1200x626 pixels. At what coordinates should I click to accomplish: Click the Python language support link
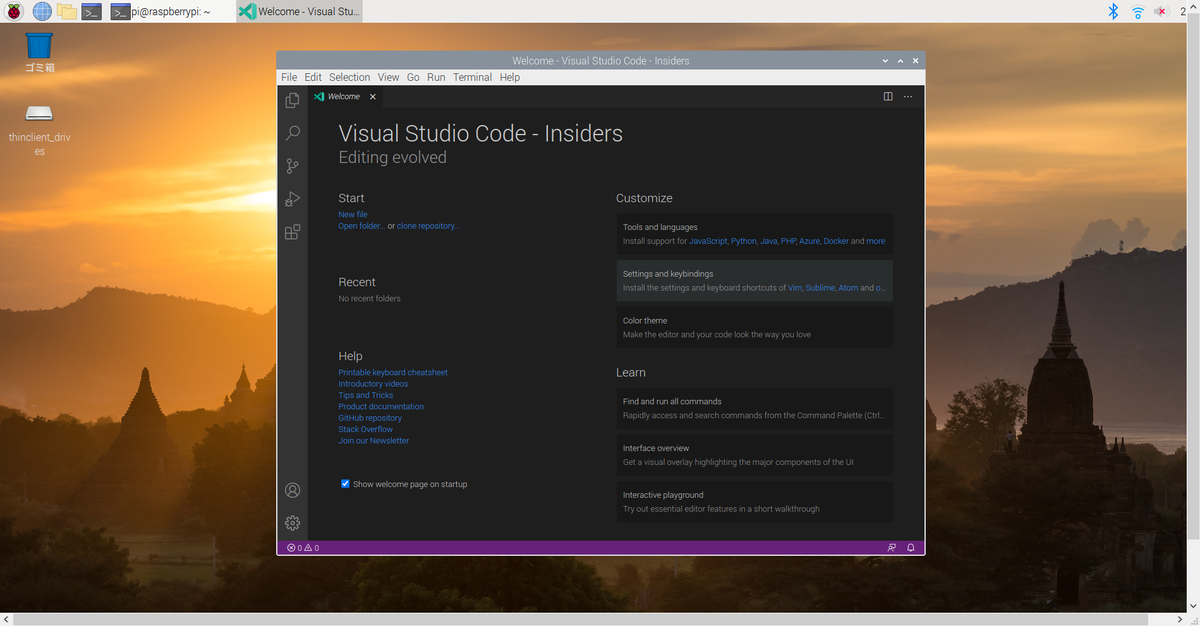pos(744,241)
